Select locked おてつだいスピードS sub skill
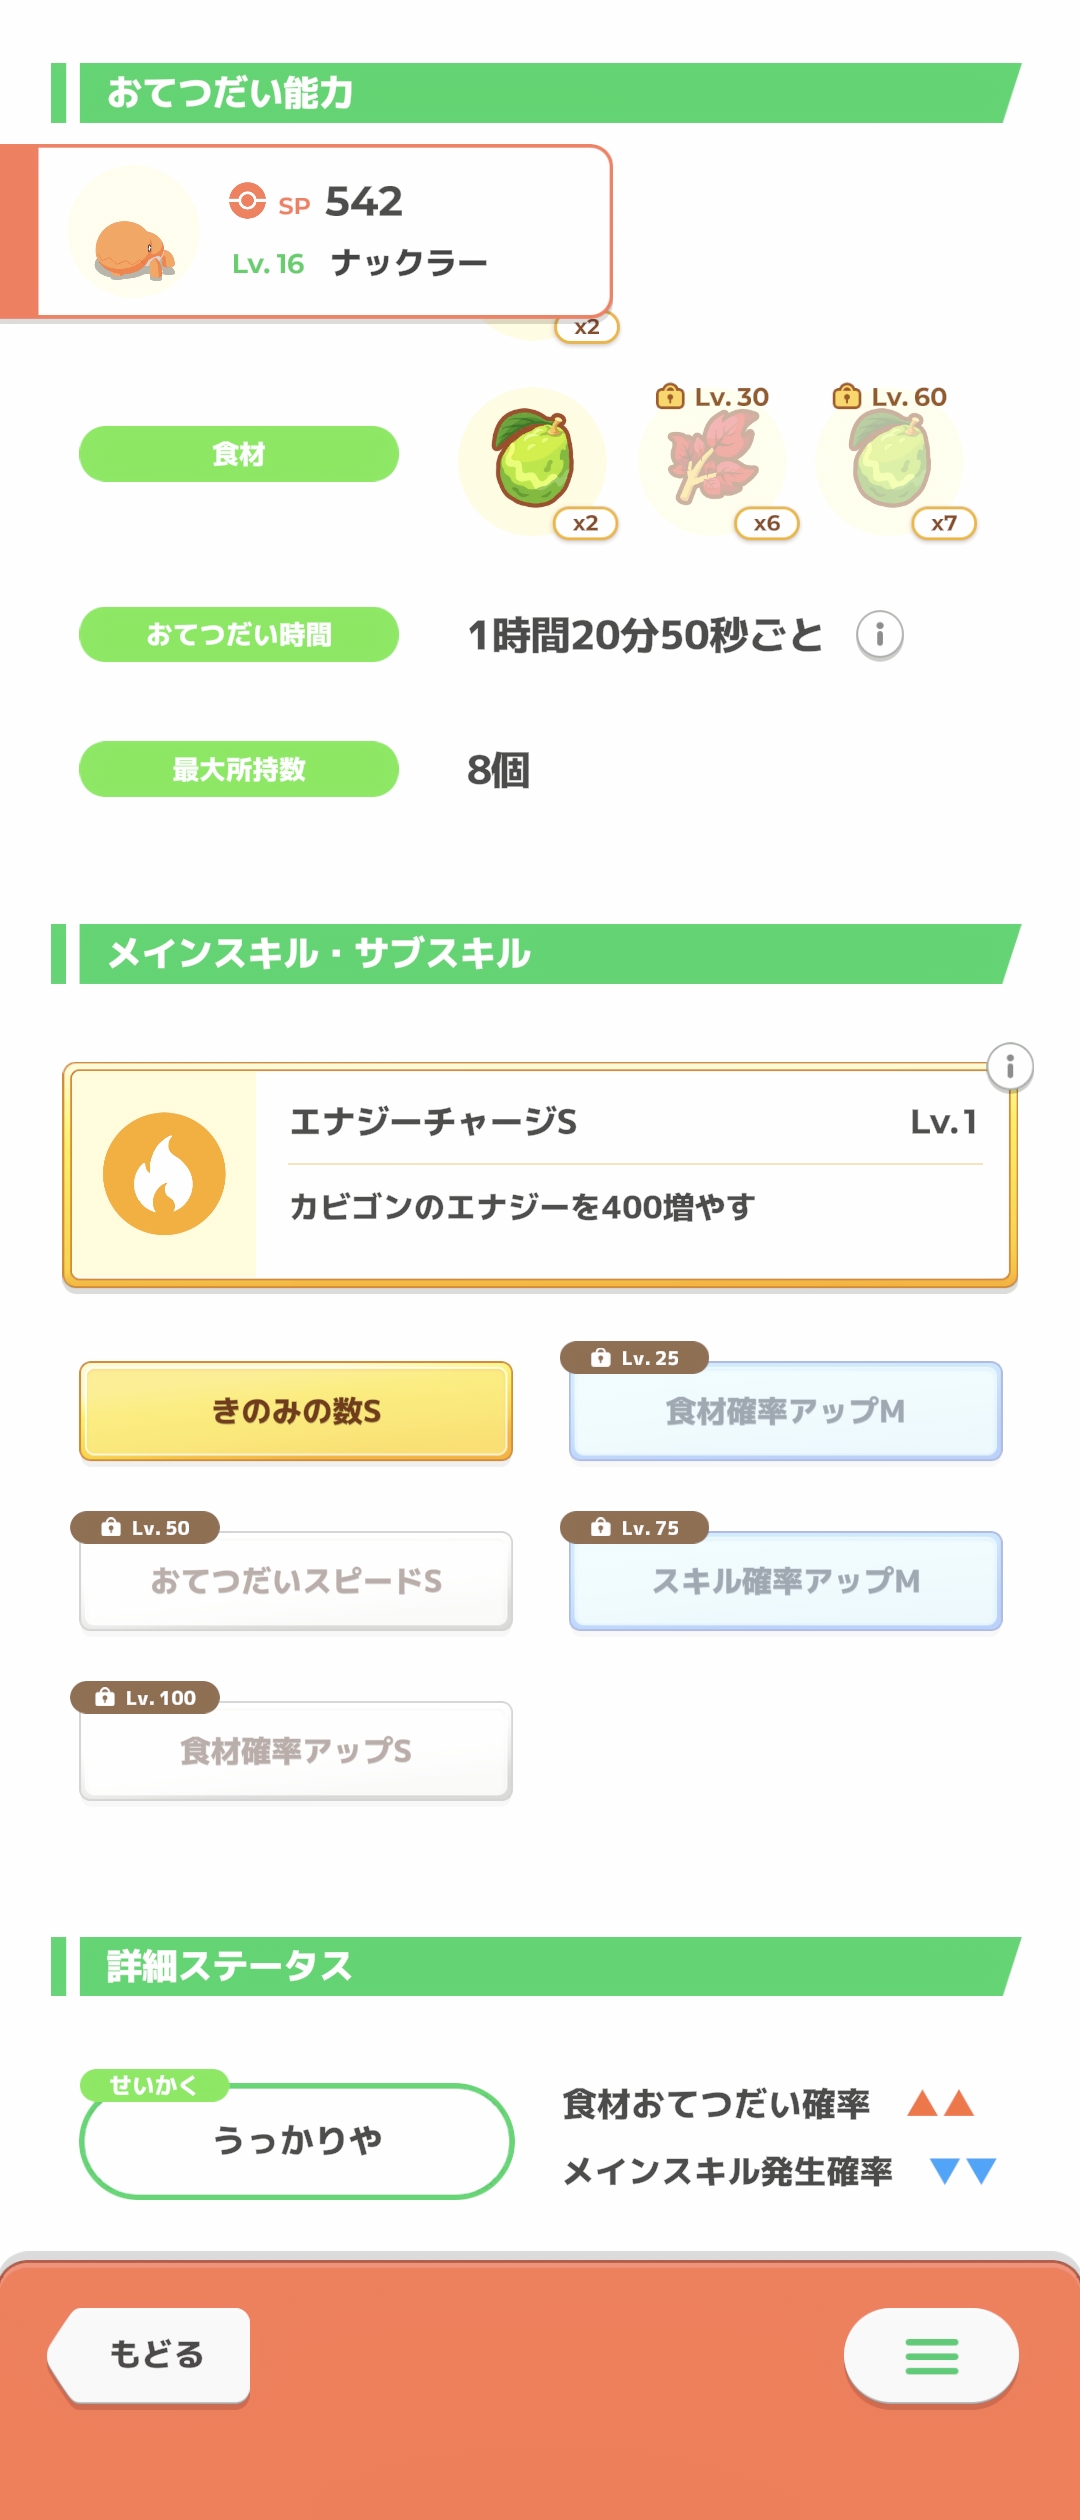Image resolution: width=1080 pixels, height=2520 pixels. pyautogui.click(x=296, y=1581)
